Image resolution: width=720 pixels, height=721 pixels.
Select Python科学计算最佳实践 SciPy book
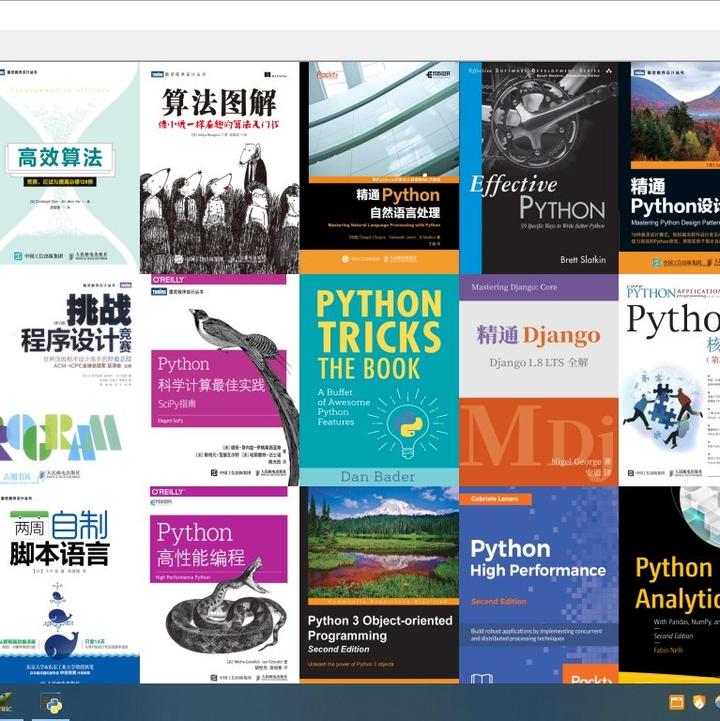220,380
